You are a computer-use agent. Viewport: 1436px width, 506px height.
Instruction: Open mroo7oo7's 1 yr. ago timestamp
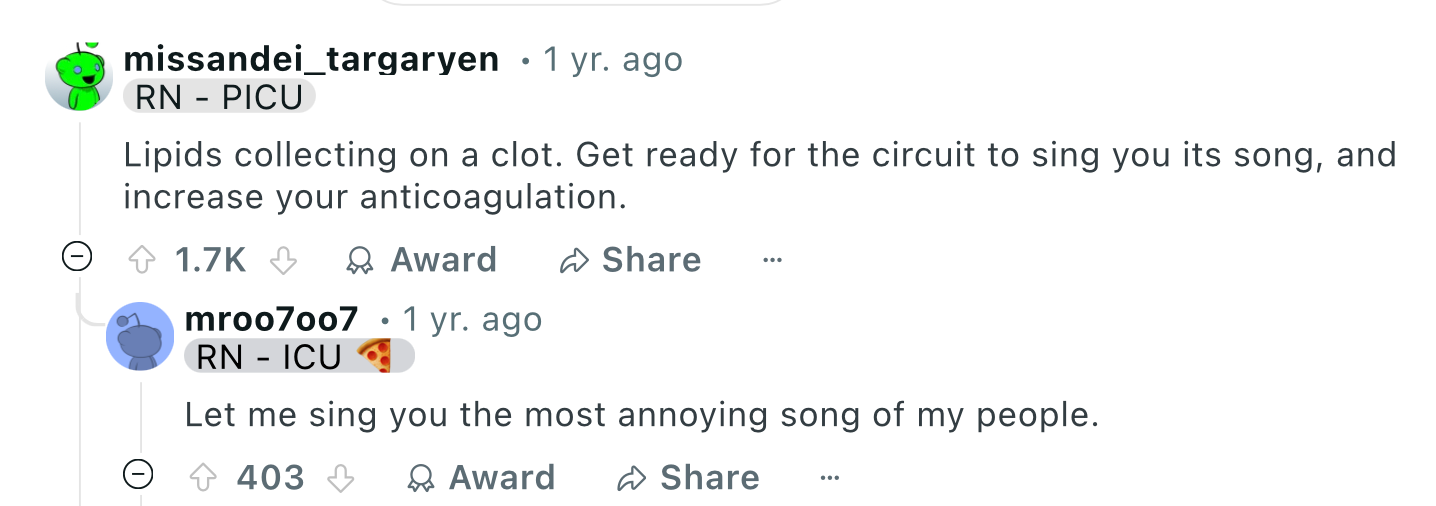[472, 319]
